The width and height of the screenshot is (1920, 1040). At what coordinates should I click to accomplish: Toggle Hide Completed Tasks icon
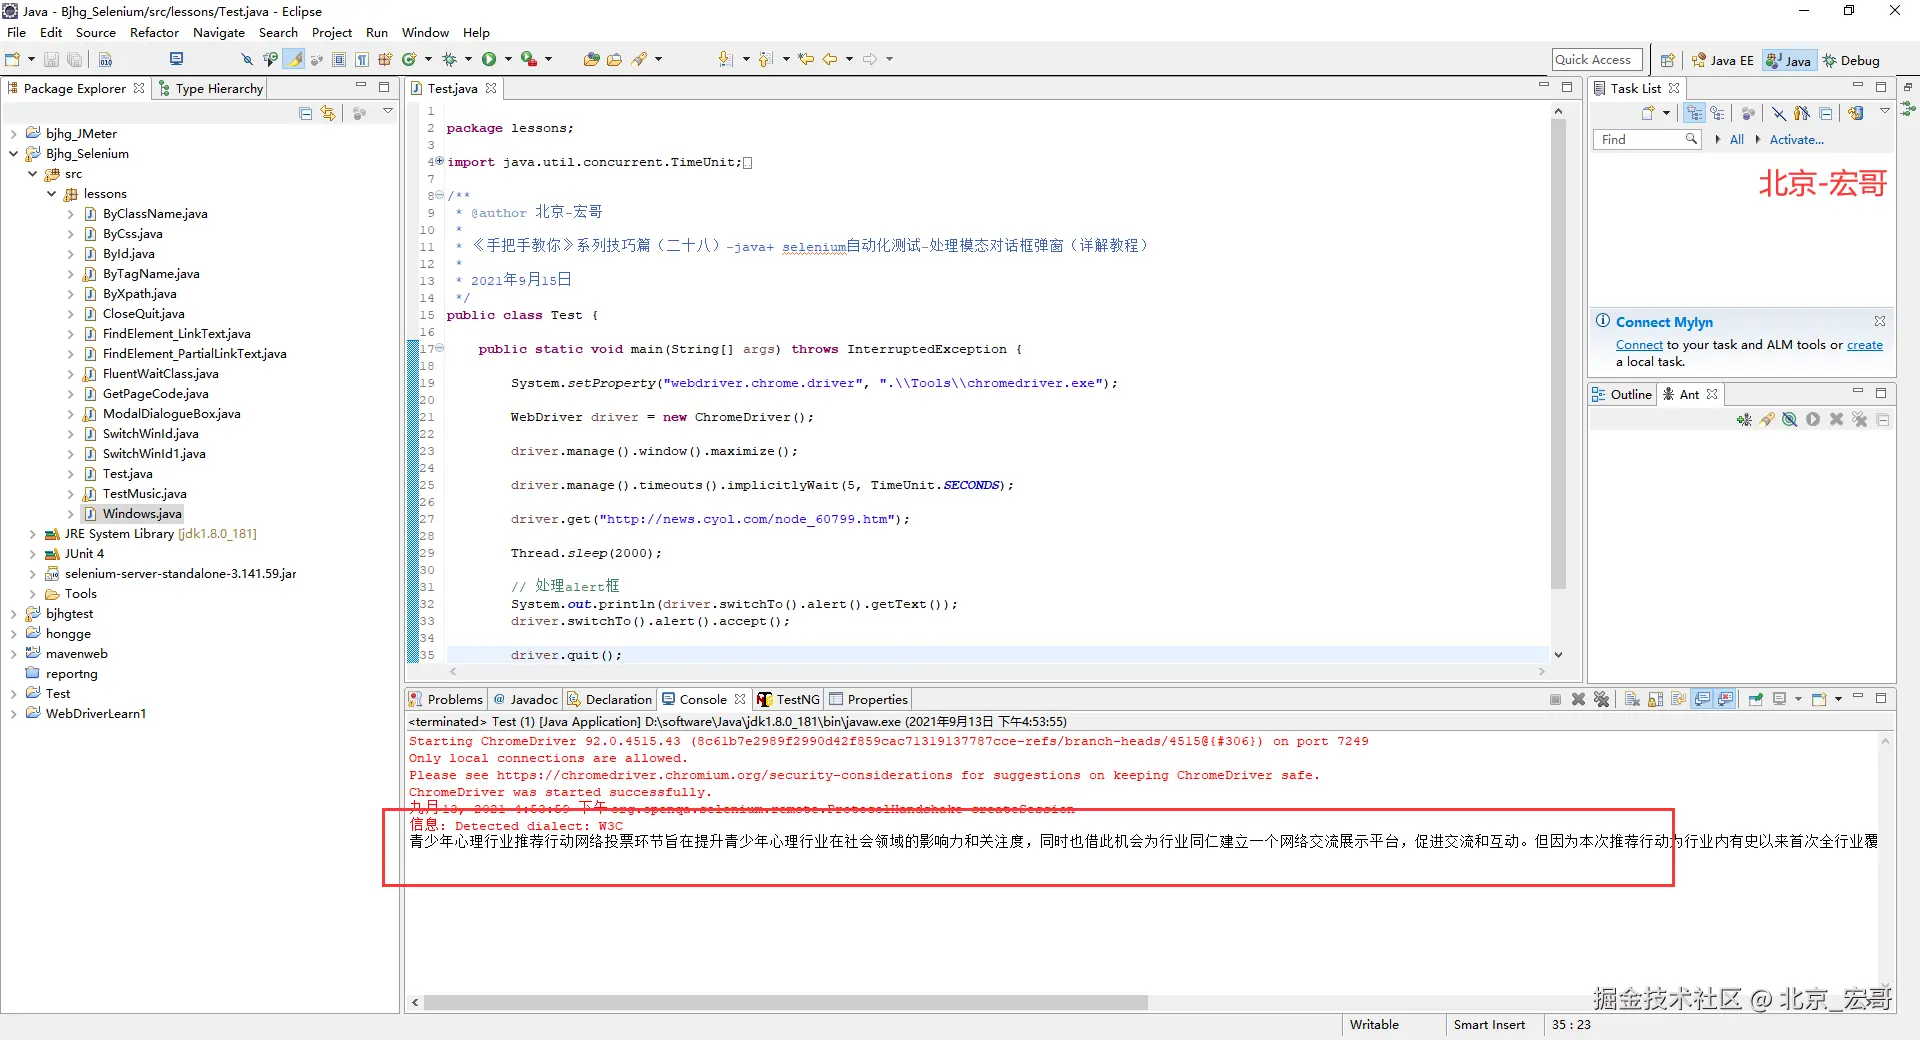(1779, 113)
